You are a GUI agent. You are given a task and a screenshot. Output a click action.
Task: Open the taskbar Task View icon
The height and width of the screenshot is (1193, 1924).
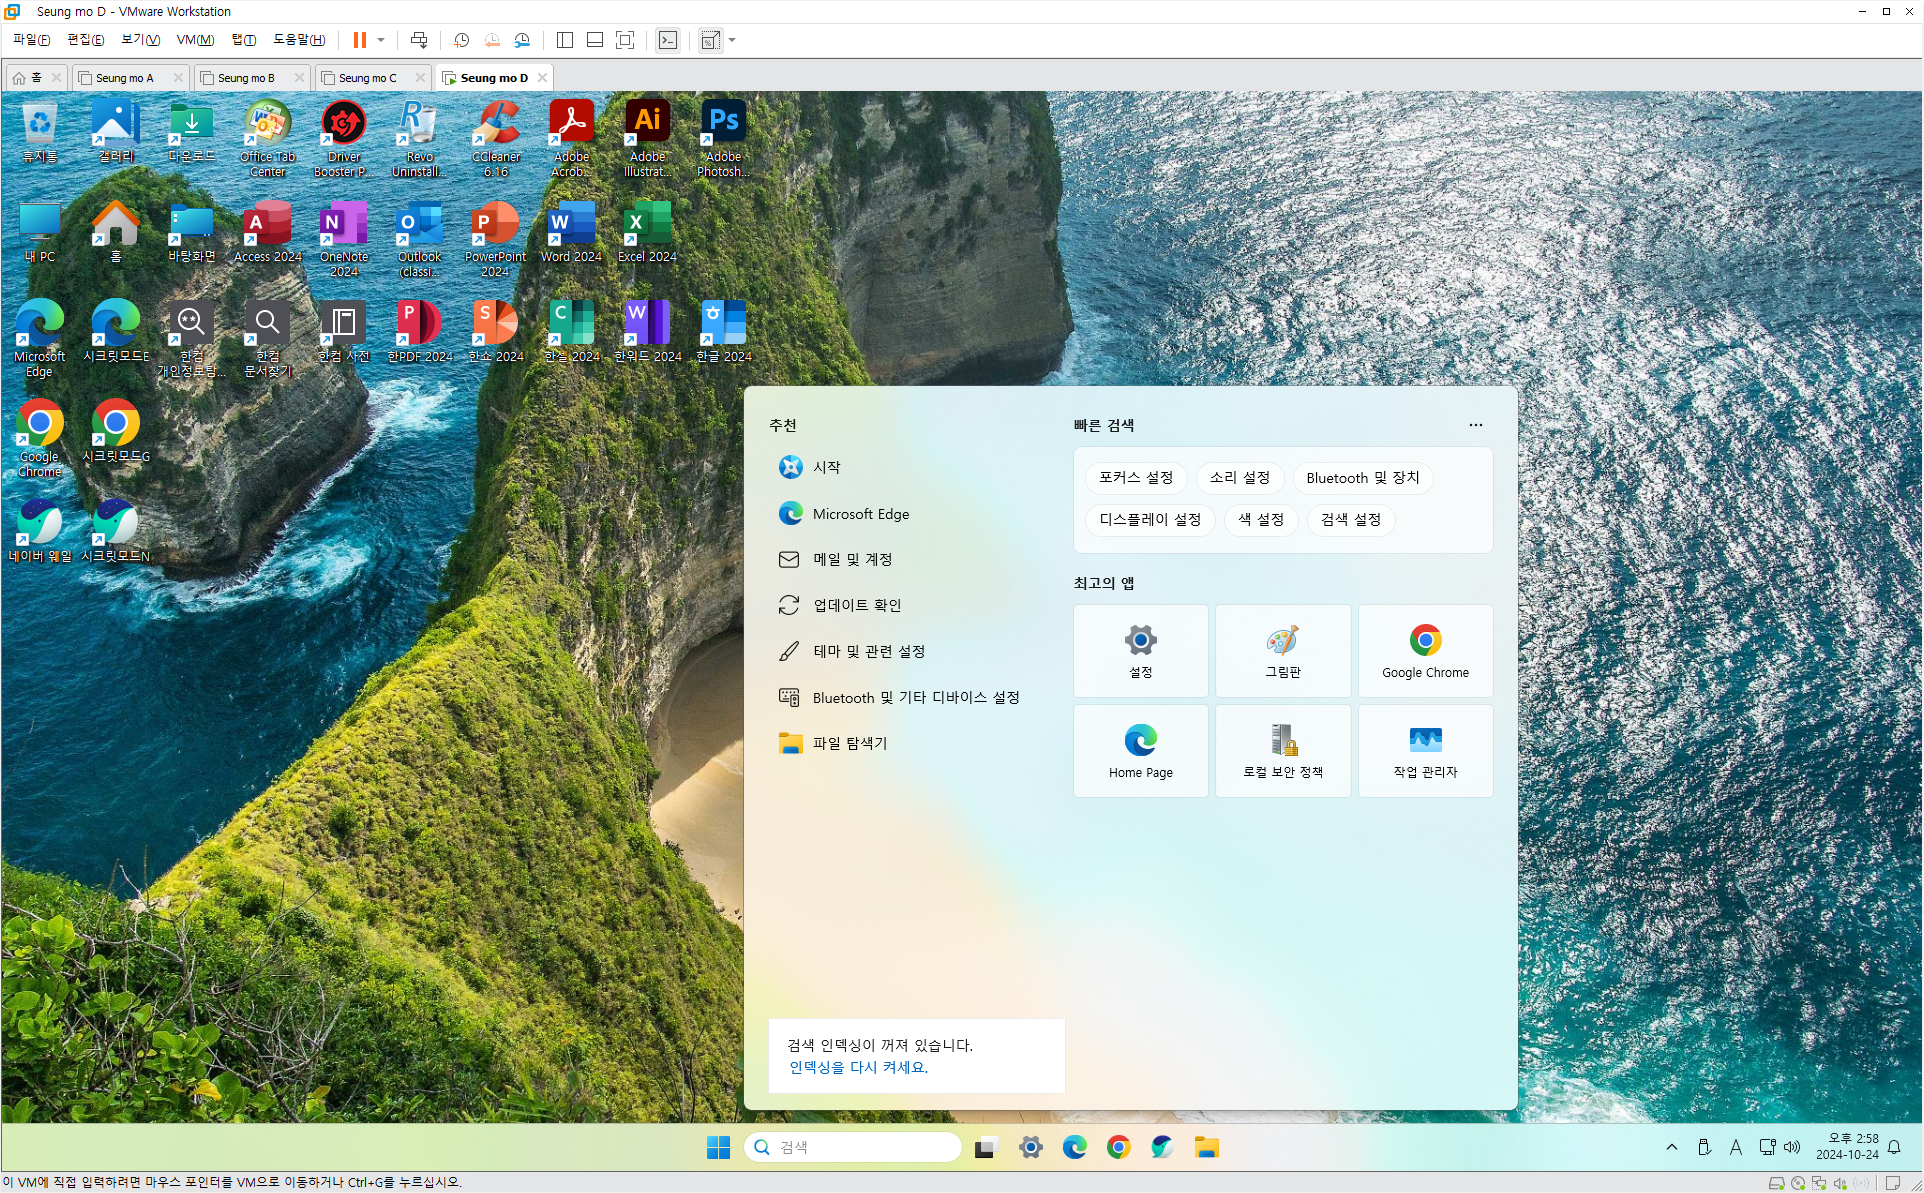986,1147
